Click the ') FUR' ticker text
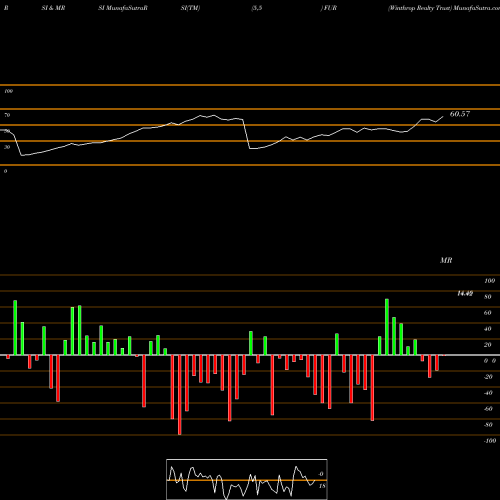 tap(329, 8)
